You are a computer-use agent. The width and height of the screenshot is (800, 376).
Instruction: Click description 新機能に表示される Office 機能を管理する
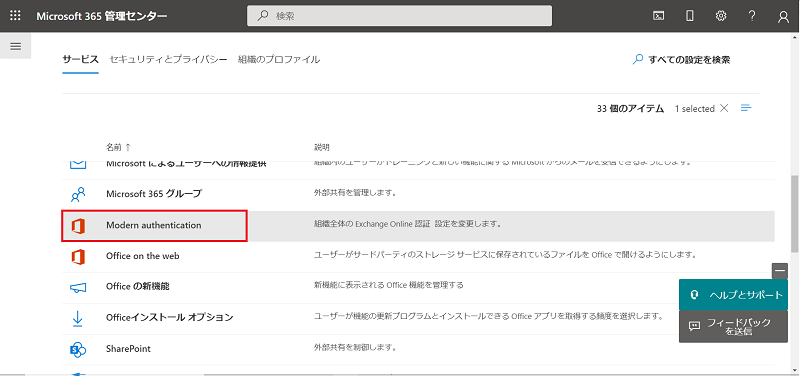coord(388,285)
